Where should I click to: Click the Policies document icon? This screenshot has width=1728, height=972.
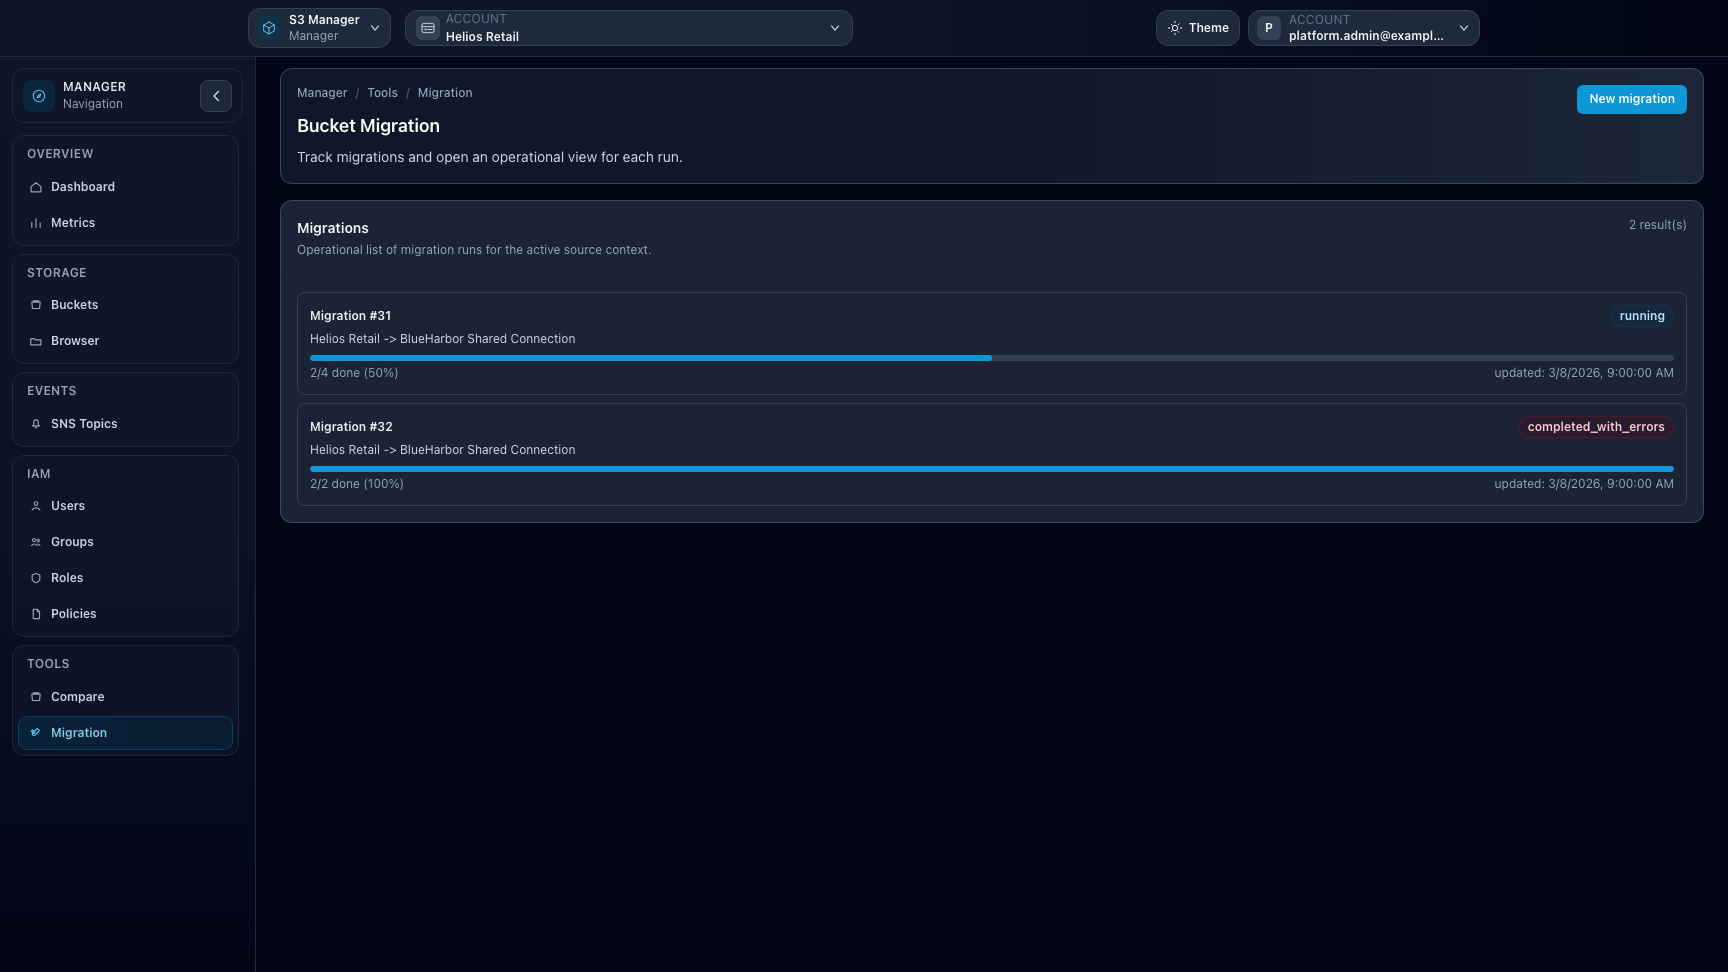[36, 613]
